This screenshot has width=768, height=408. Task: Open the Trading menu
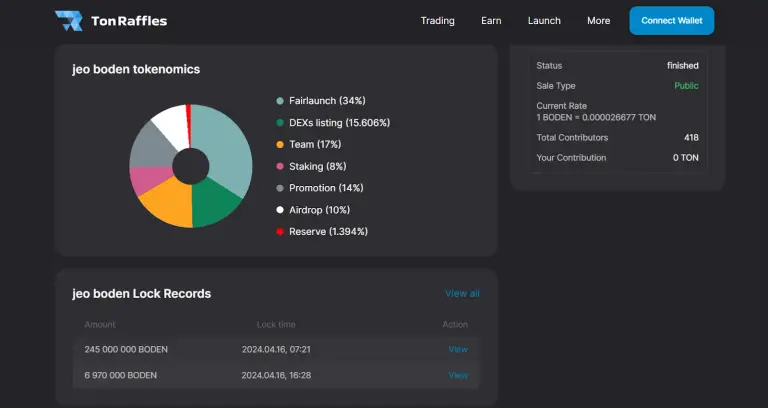[x=437, y=21]
